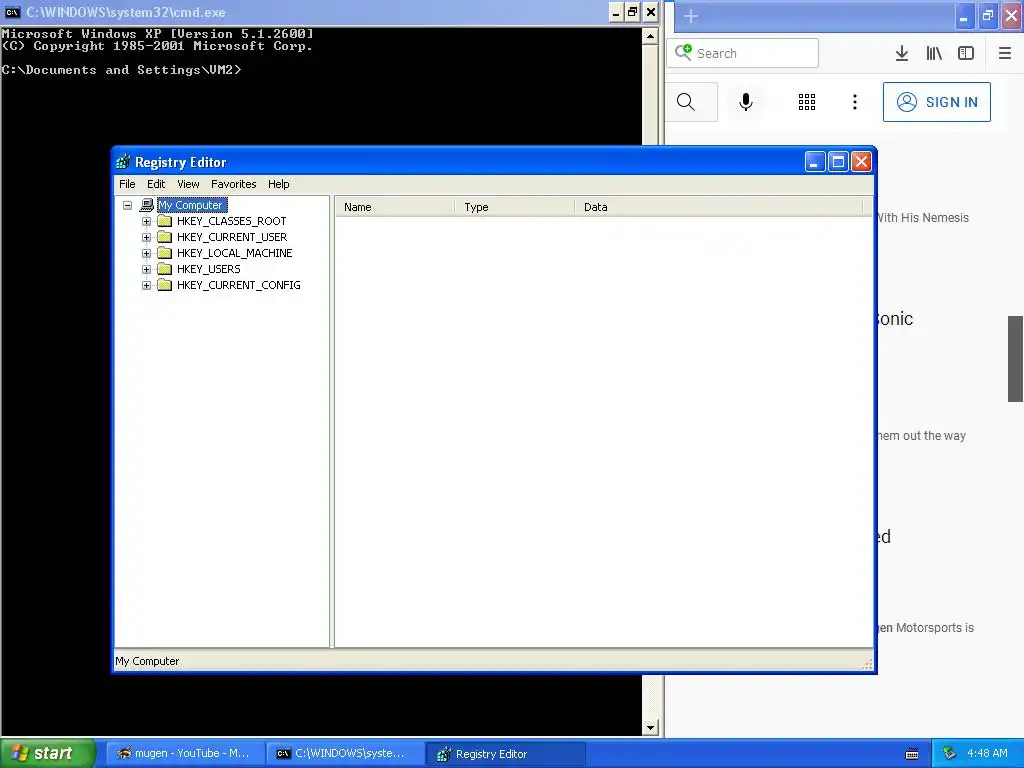Click the HKEY_CURRENT_USER folder icon
1024x768 pixels.
[165, 237]
